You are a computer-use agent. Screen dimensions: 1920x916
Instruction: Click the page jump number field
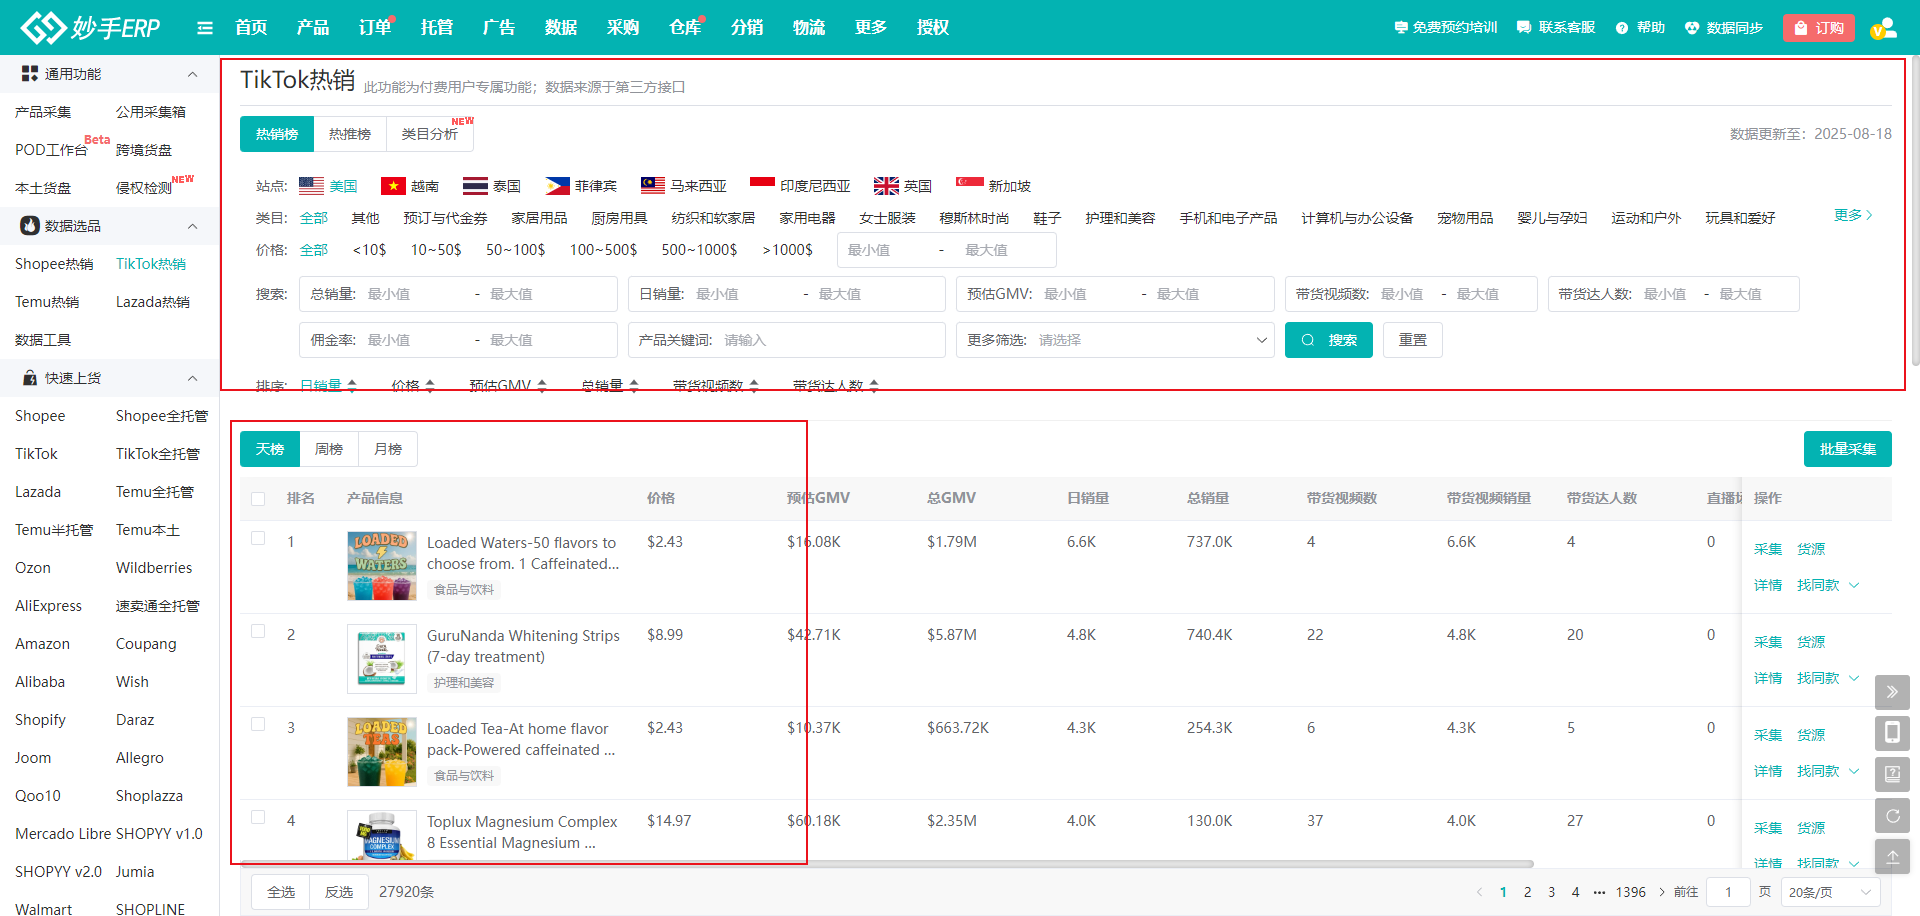(x=1728, y=892)
